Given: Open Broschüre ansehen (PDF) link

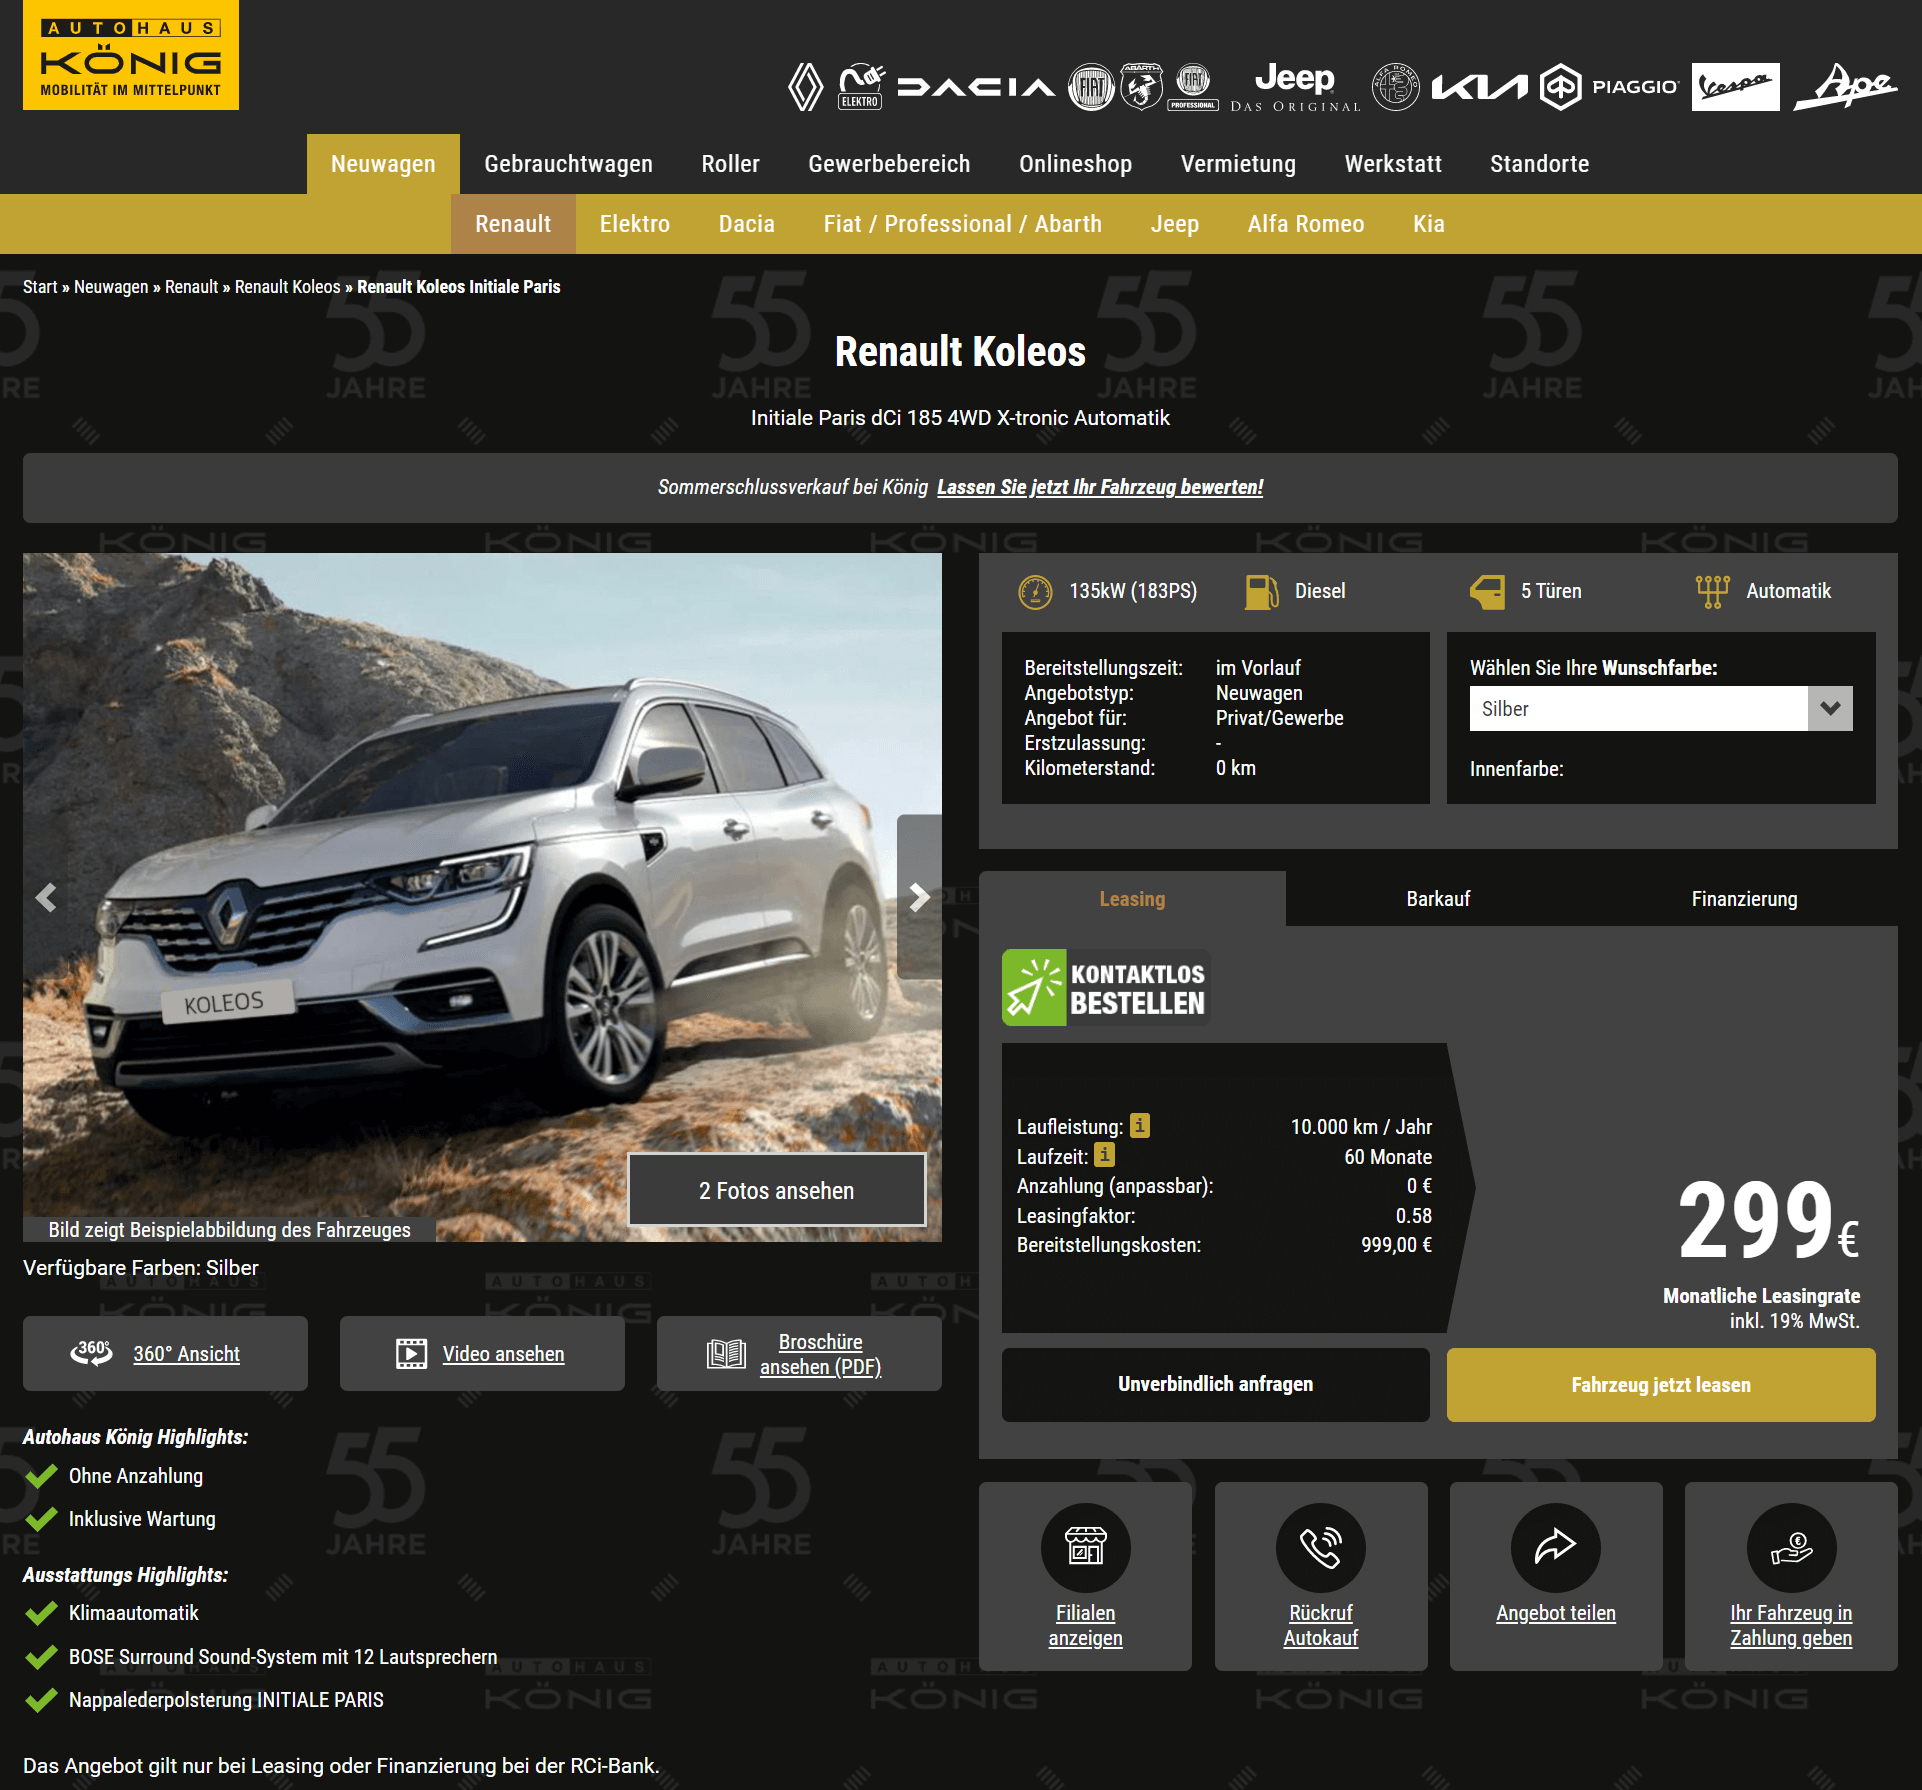Looking at the screenshot, I should point(820,1354).
